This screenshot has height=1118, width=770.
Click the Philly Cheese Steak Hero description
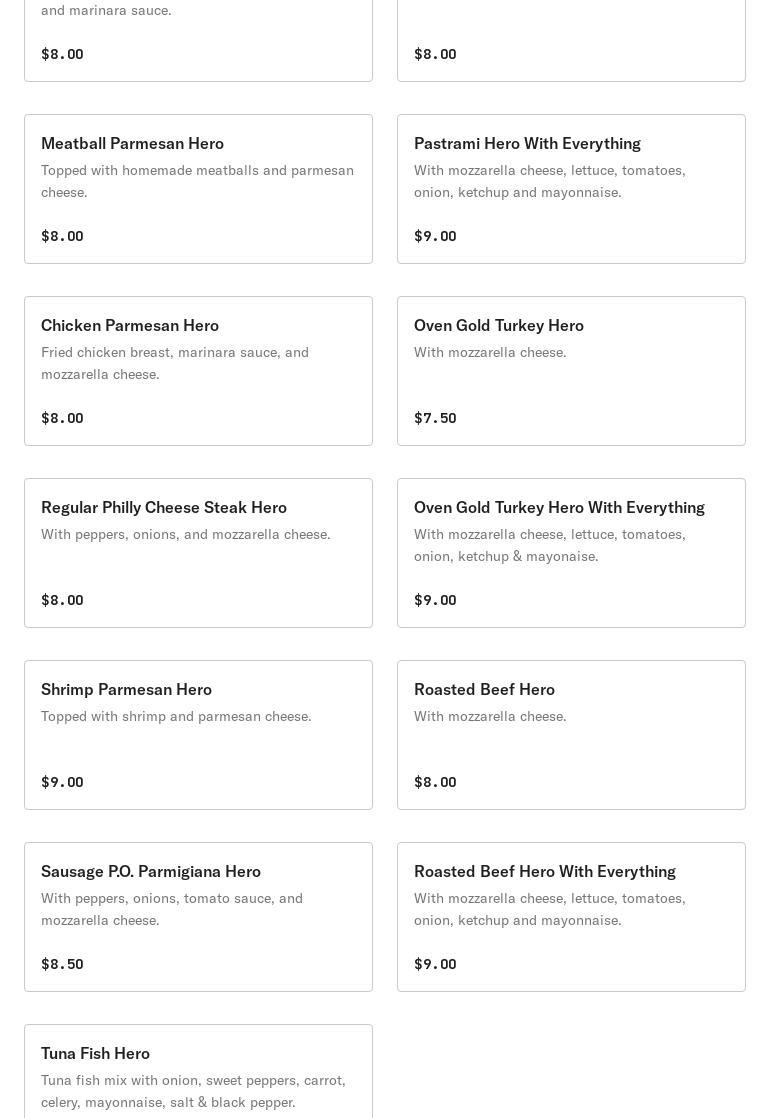[185, 534]
